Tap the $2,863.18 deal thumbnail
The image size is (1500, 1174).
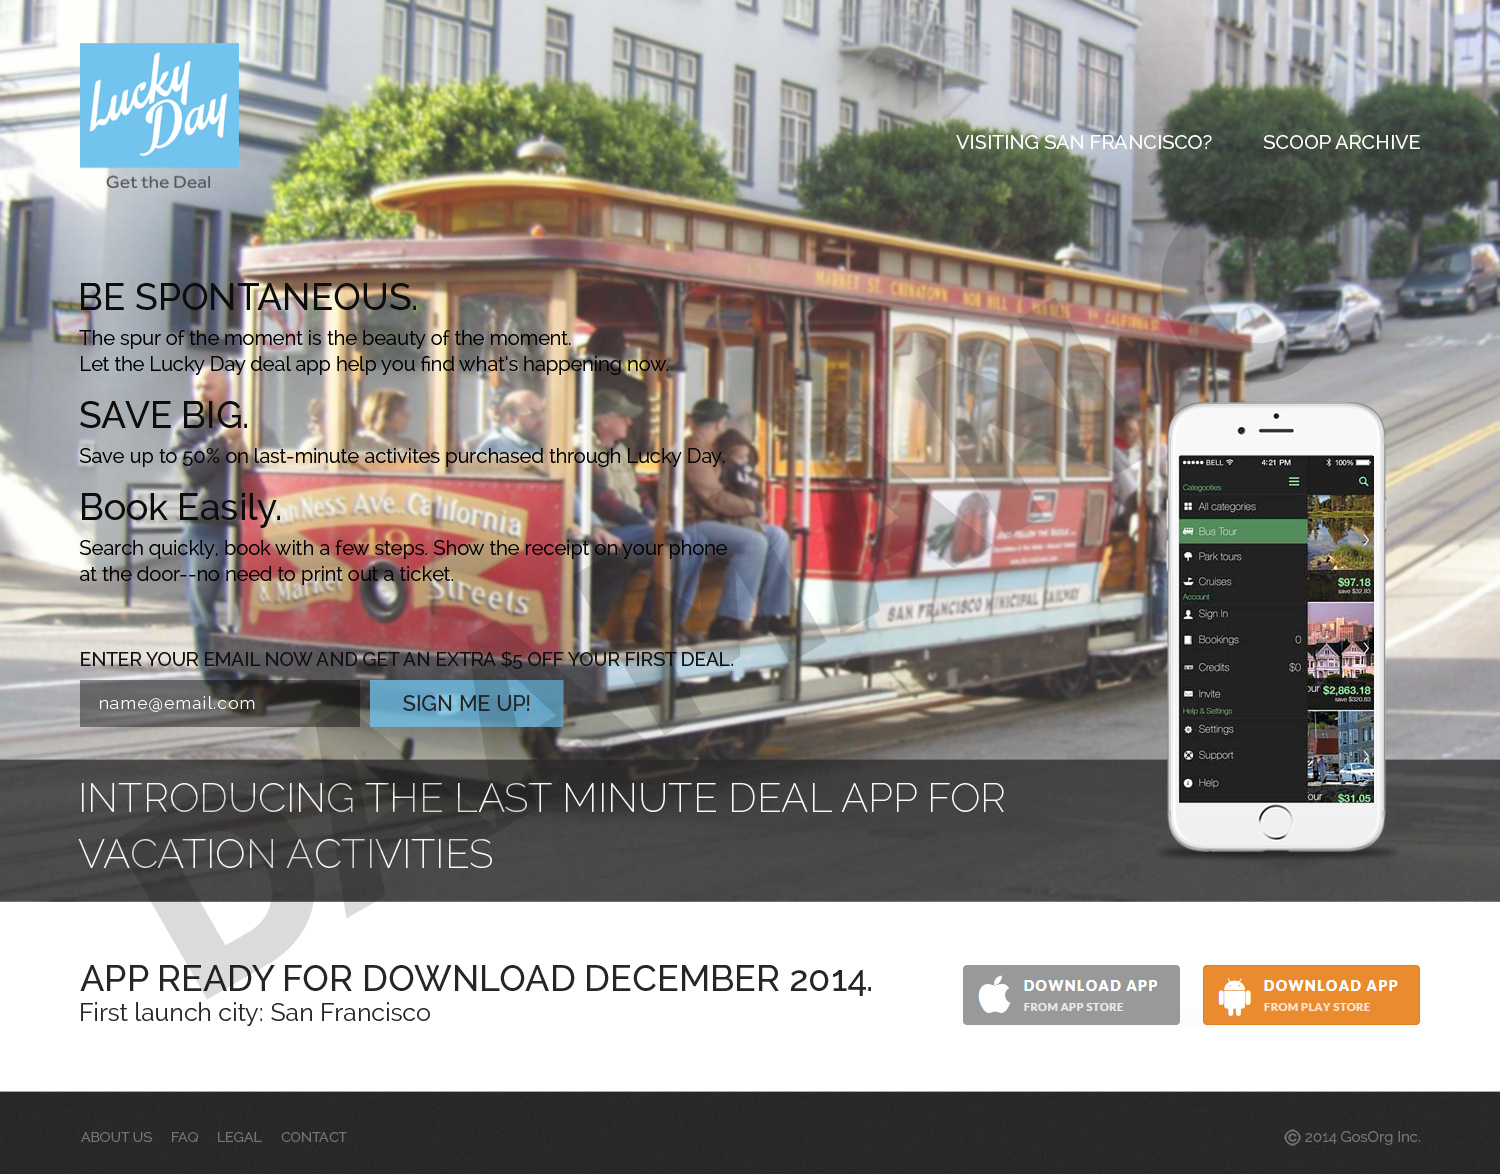[1341, 656]
